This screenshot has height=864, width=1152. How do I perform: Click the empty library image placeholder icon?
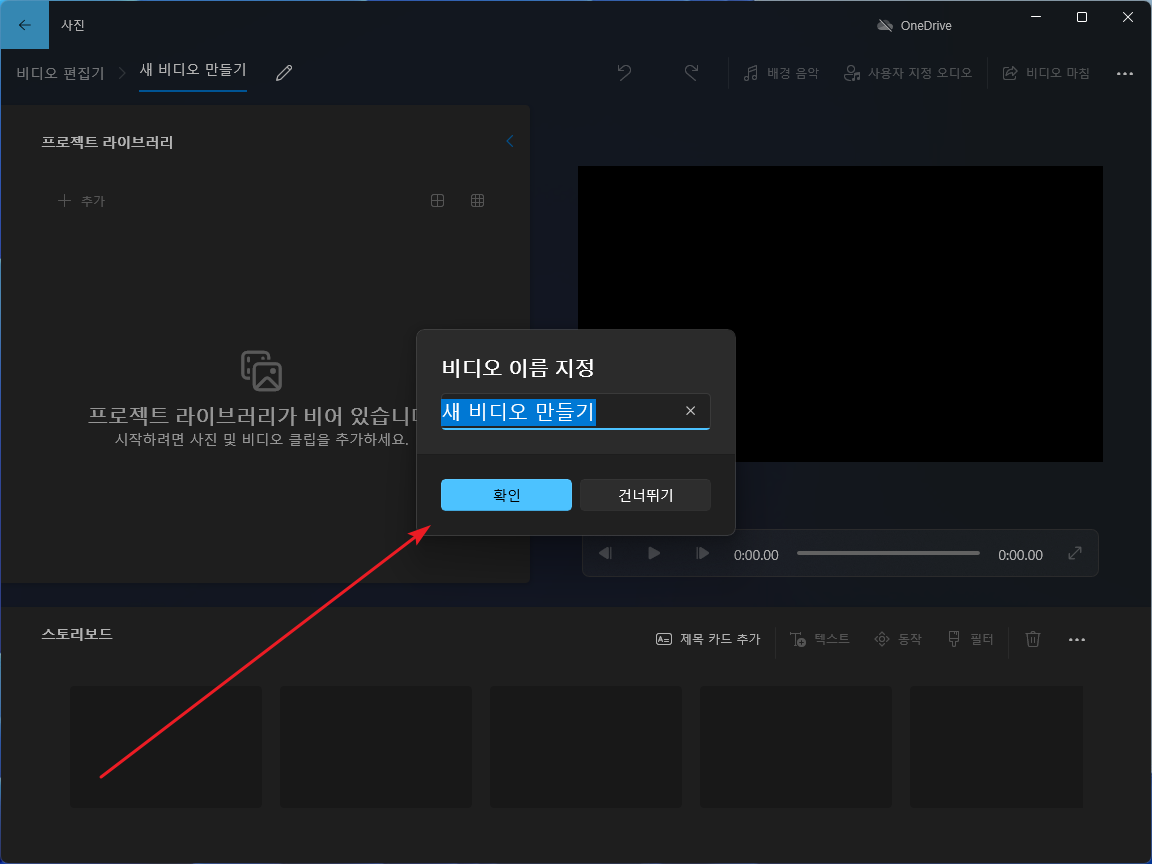(262, 370)
